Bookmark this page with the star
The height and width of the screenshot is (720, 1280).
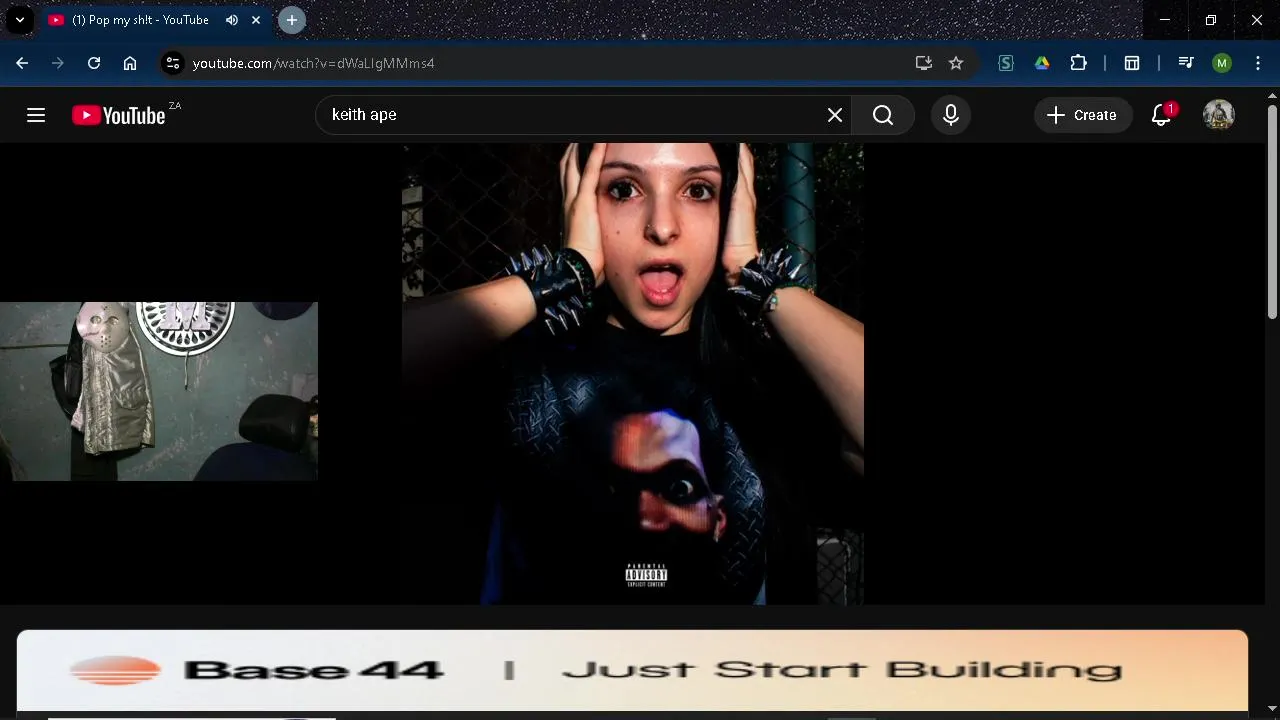tap(956, 63)
